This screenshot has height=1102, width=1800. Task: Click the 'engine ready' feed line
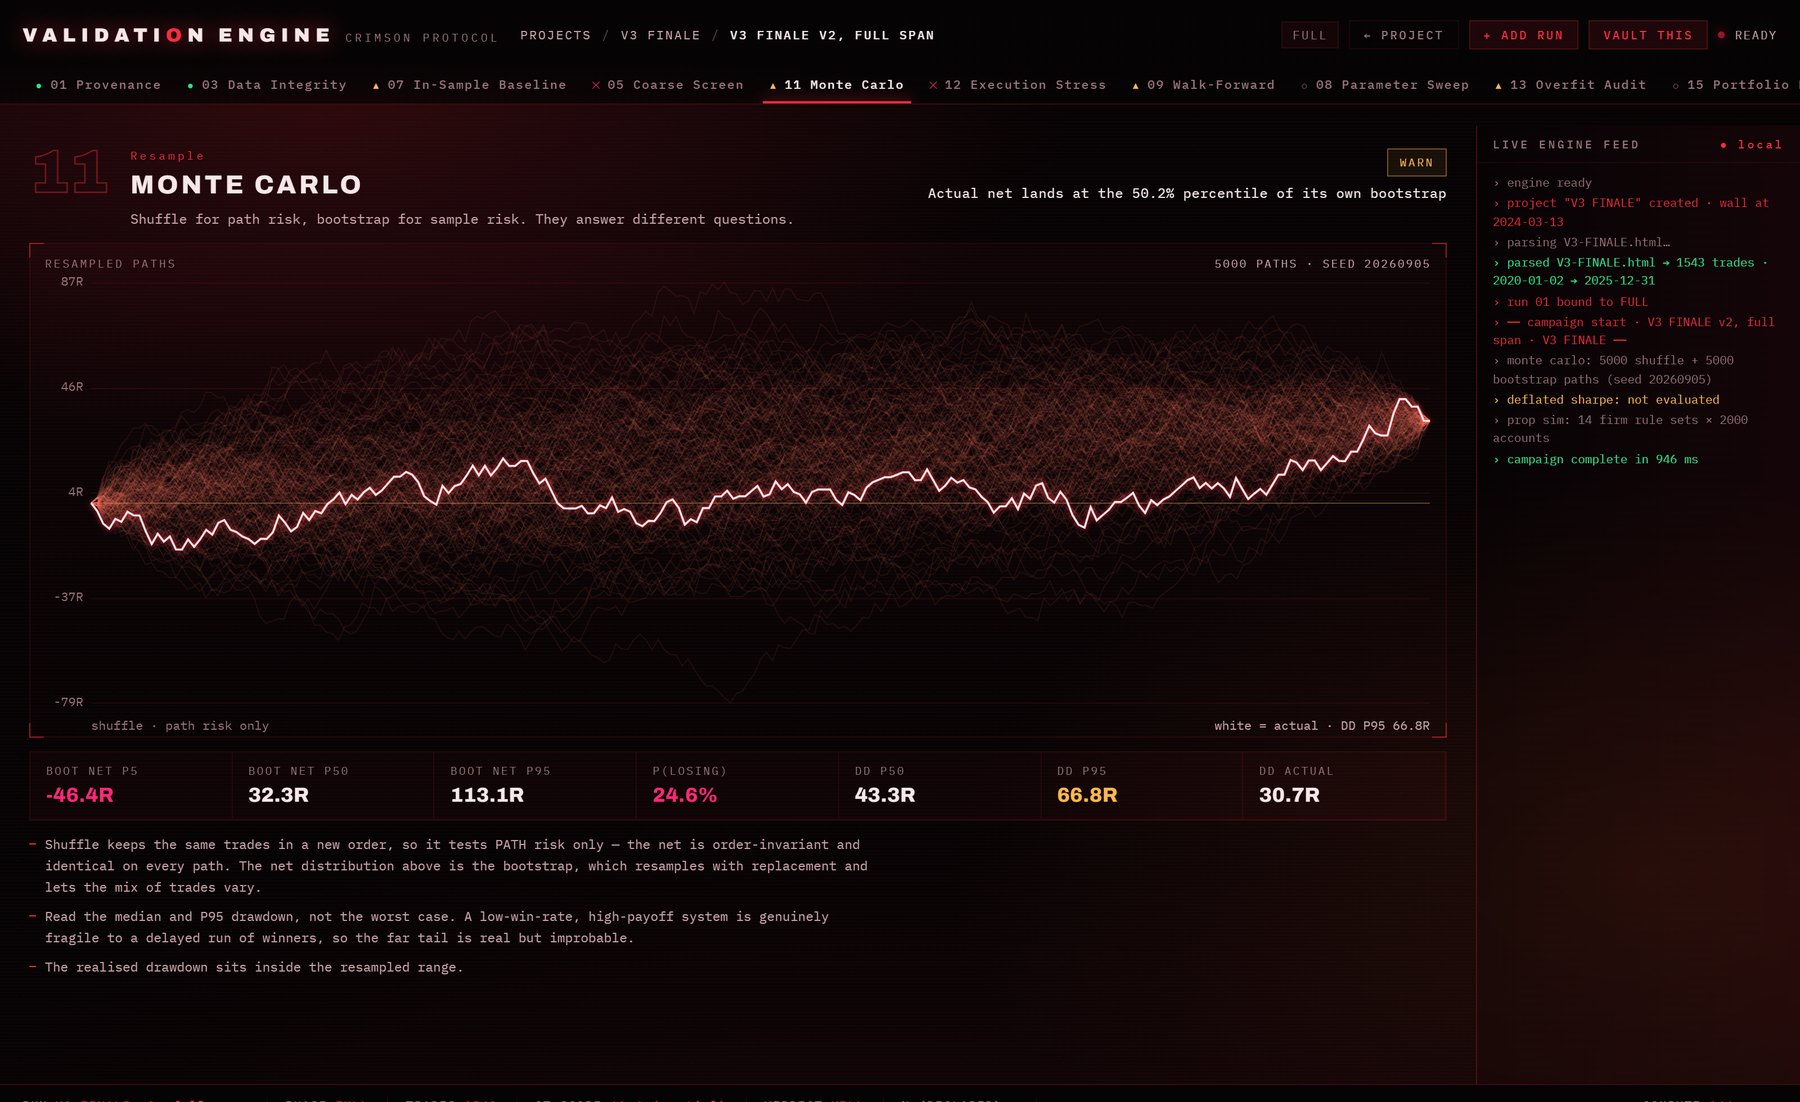(x=1543, y=183)
